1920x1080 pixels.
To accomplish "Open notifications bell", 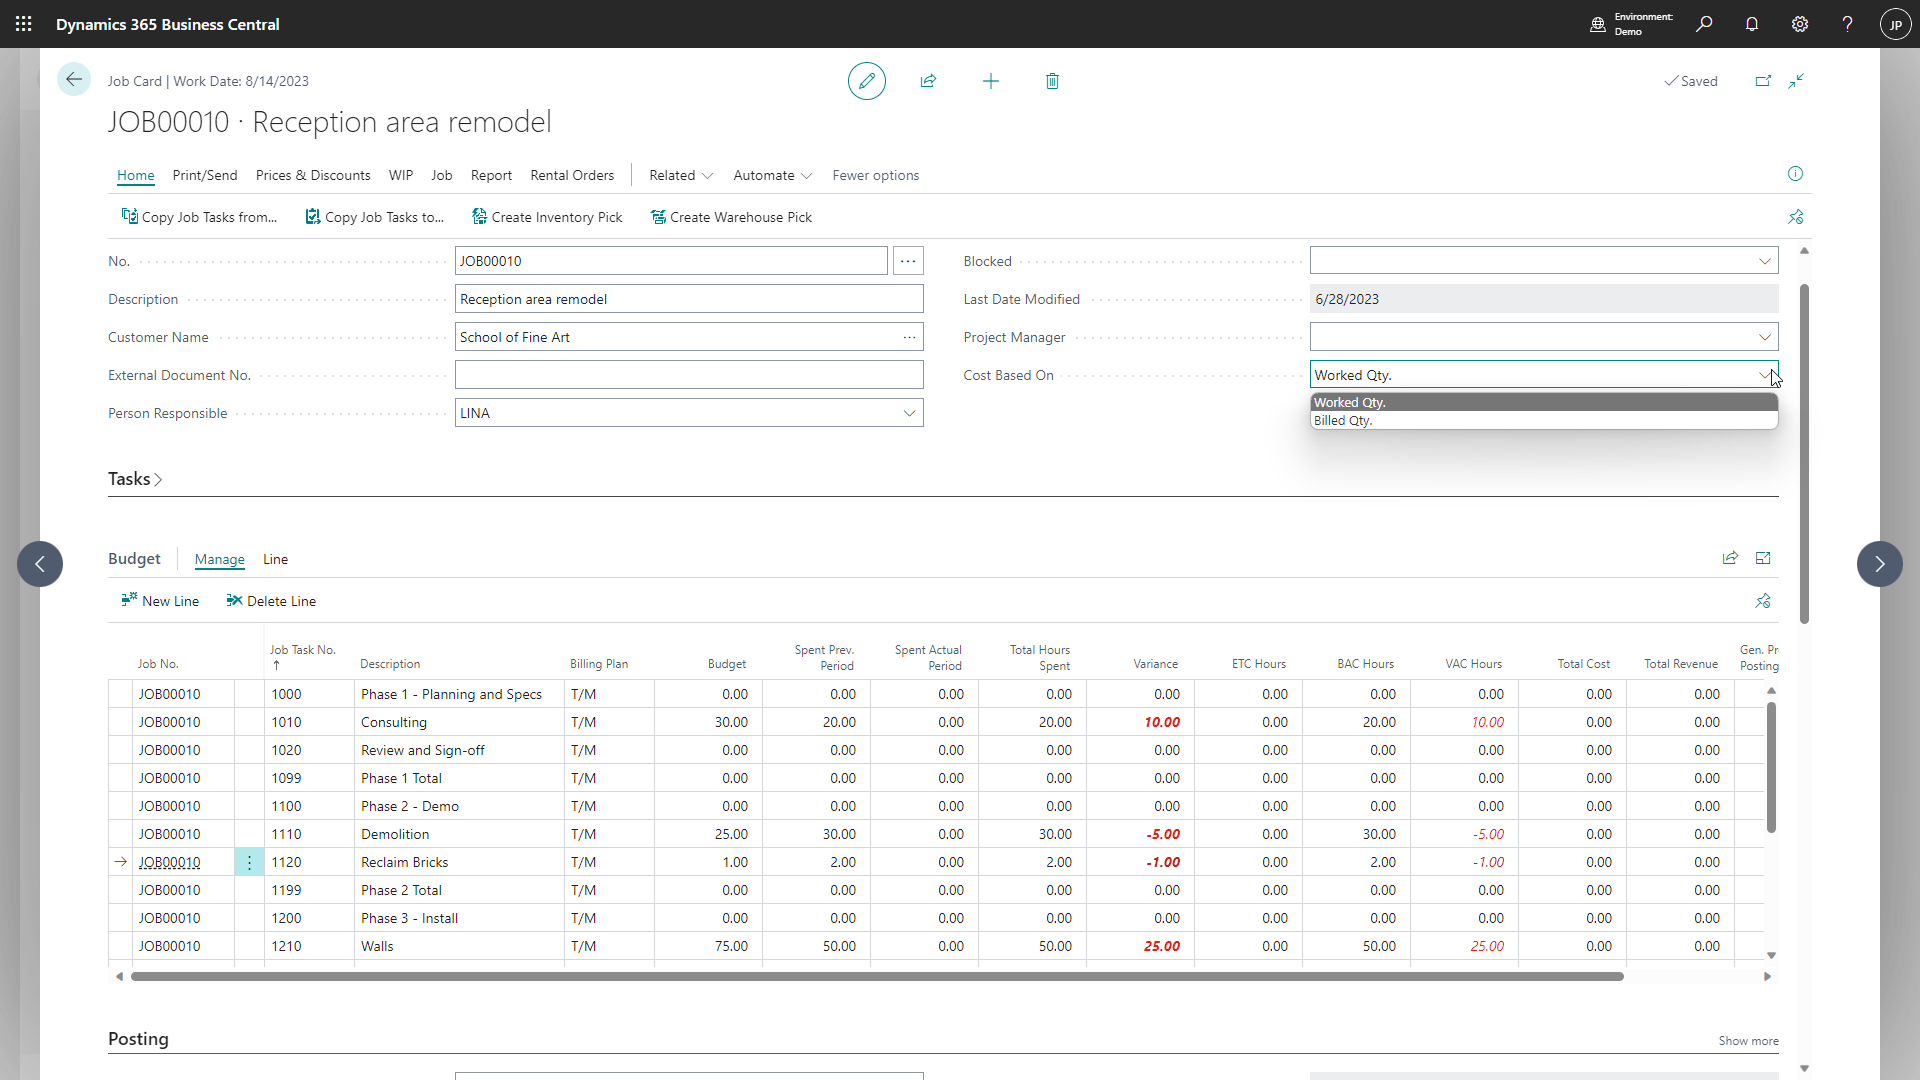I will [1752, 24].
